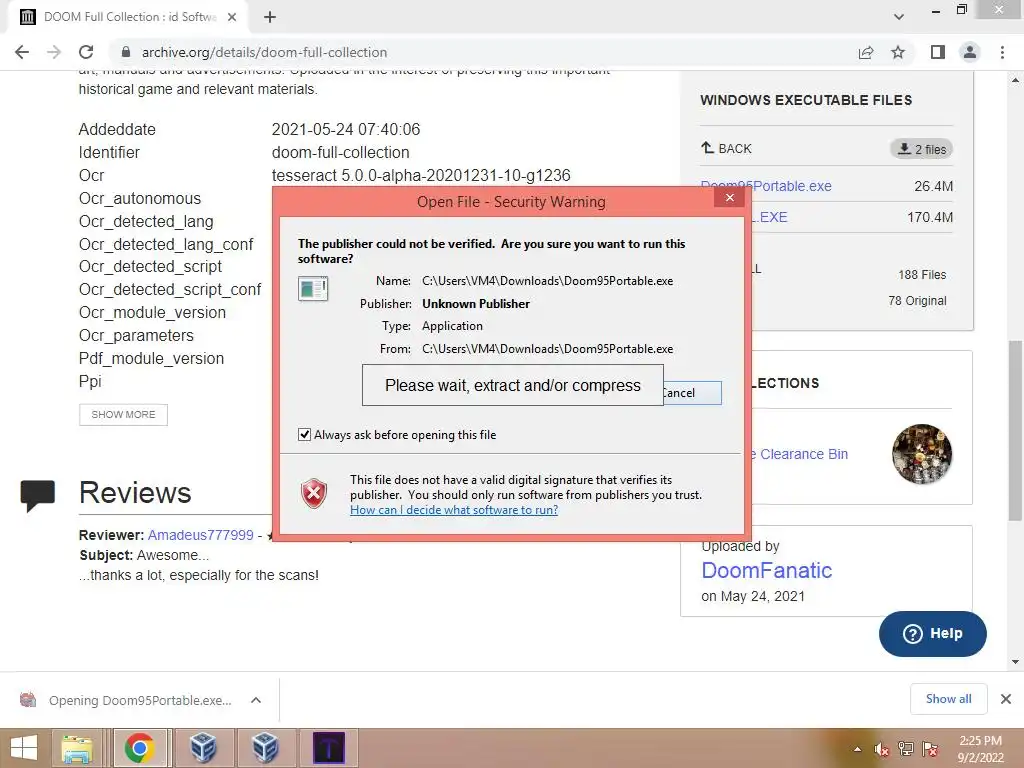Click Show all downloads
Viewport: 1024px width, 768px height.
click(948, 699)
